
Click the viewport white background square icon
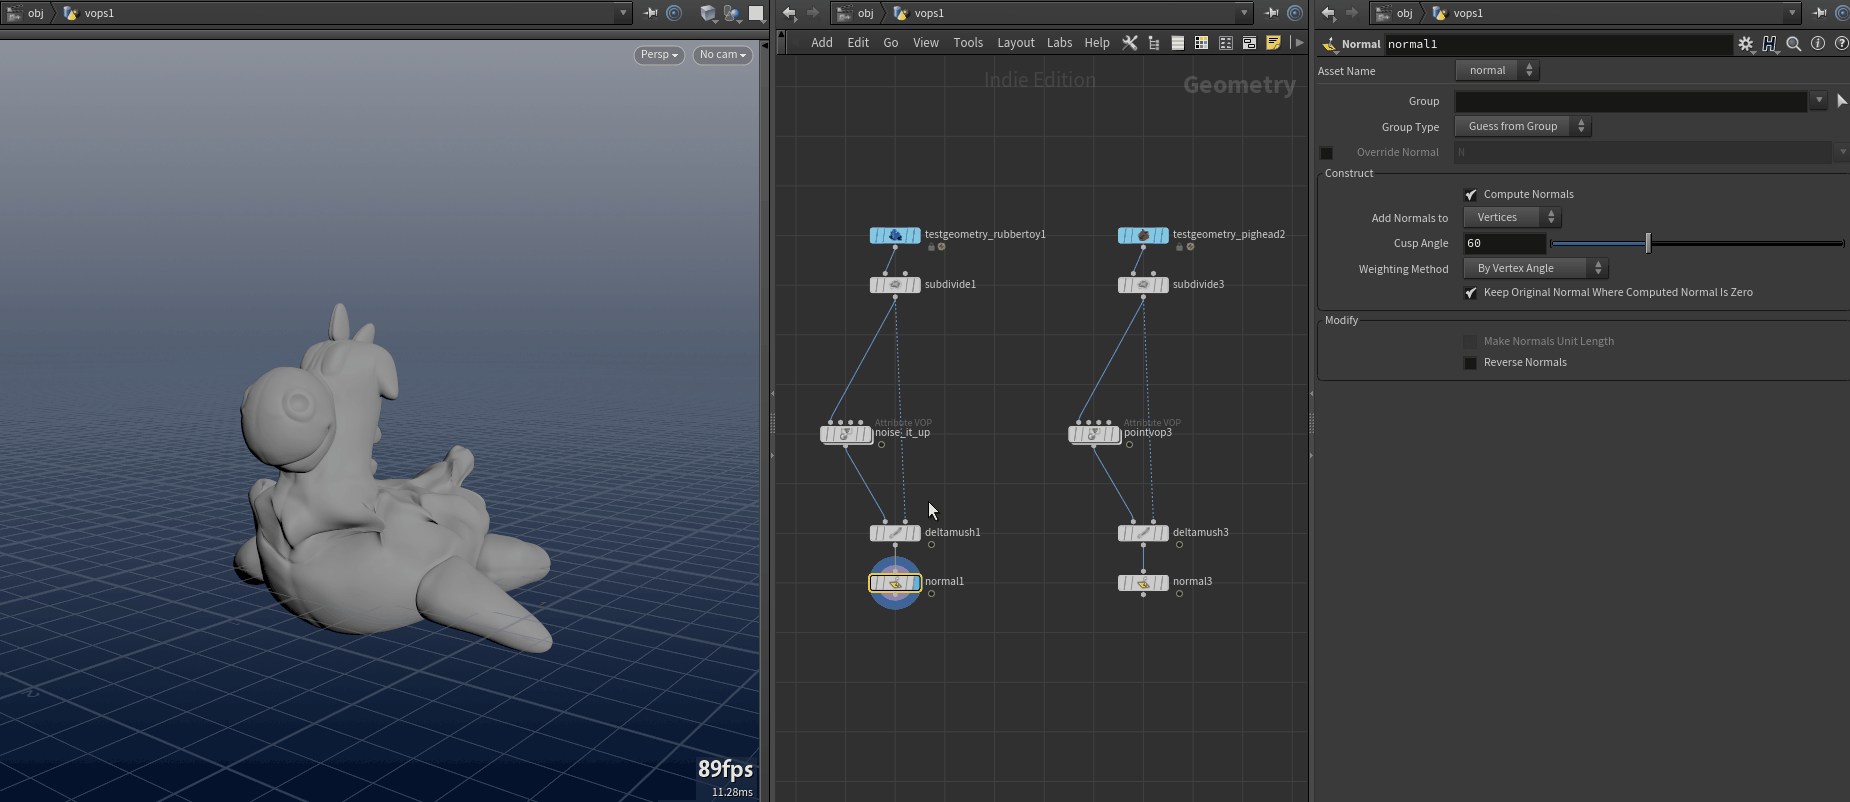point(757,13)
